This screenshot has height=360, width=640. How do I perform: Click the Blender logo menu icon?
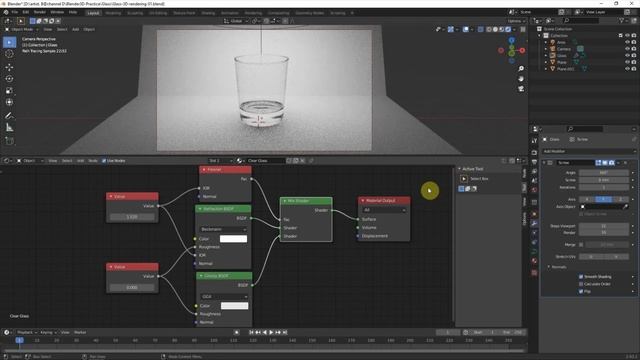click(6, 12)
